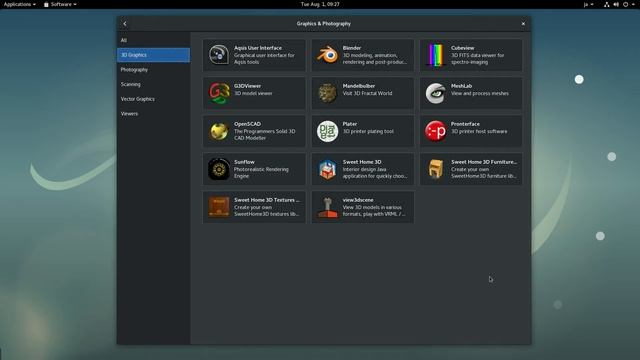640x360 pixels.
Task: Select the Cubeview rainbow icon
Action: click(436, 55)
